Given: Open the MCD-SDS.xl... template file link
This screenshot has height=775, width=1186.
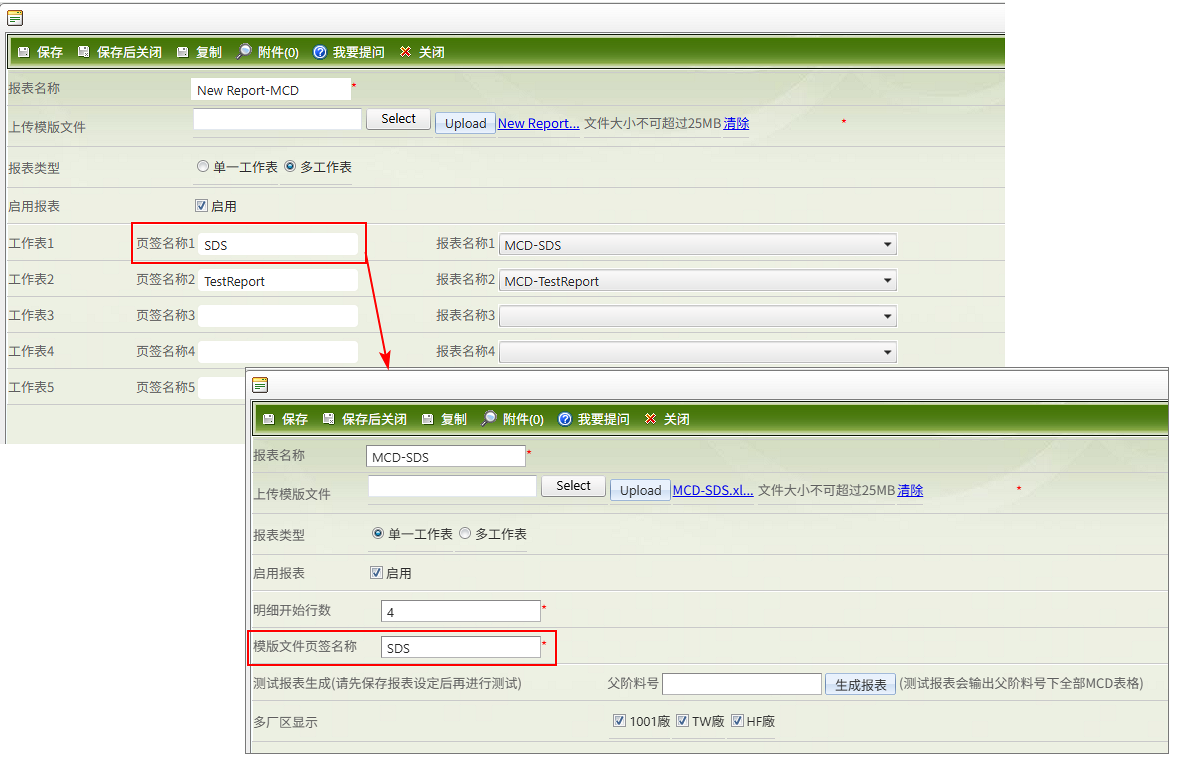Looking at the screenshot, I should pos(713,490).
